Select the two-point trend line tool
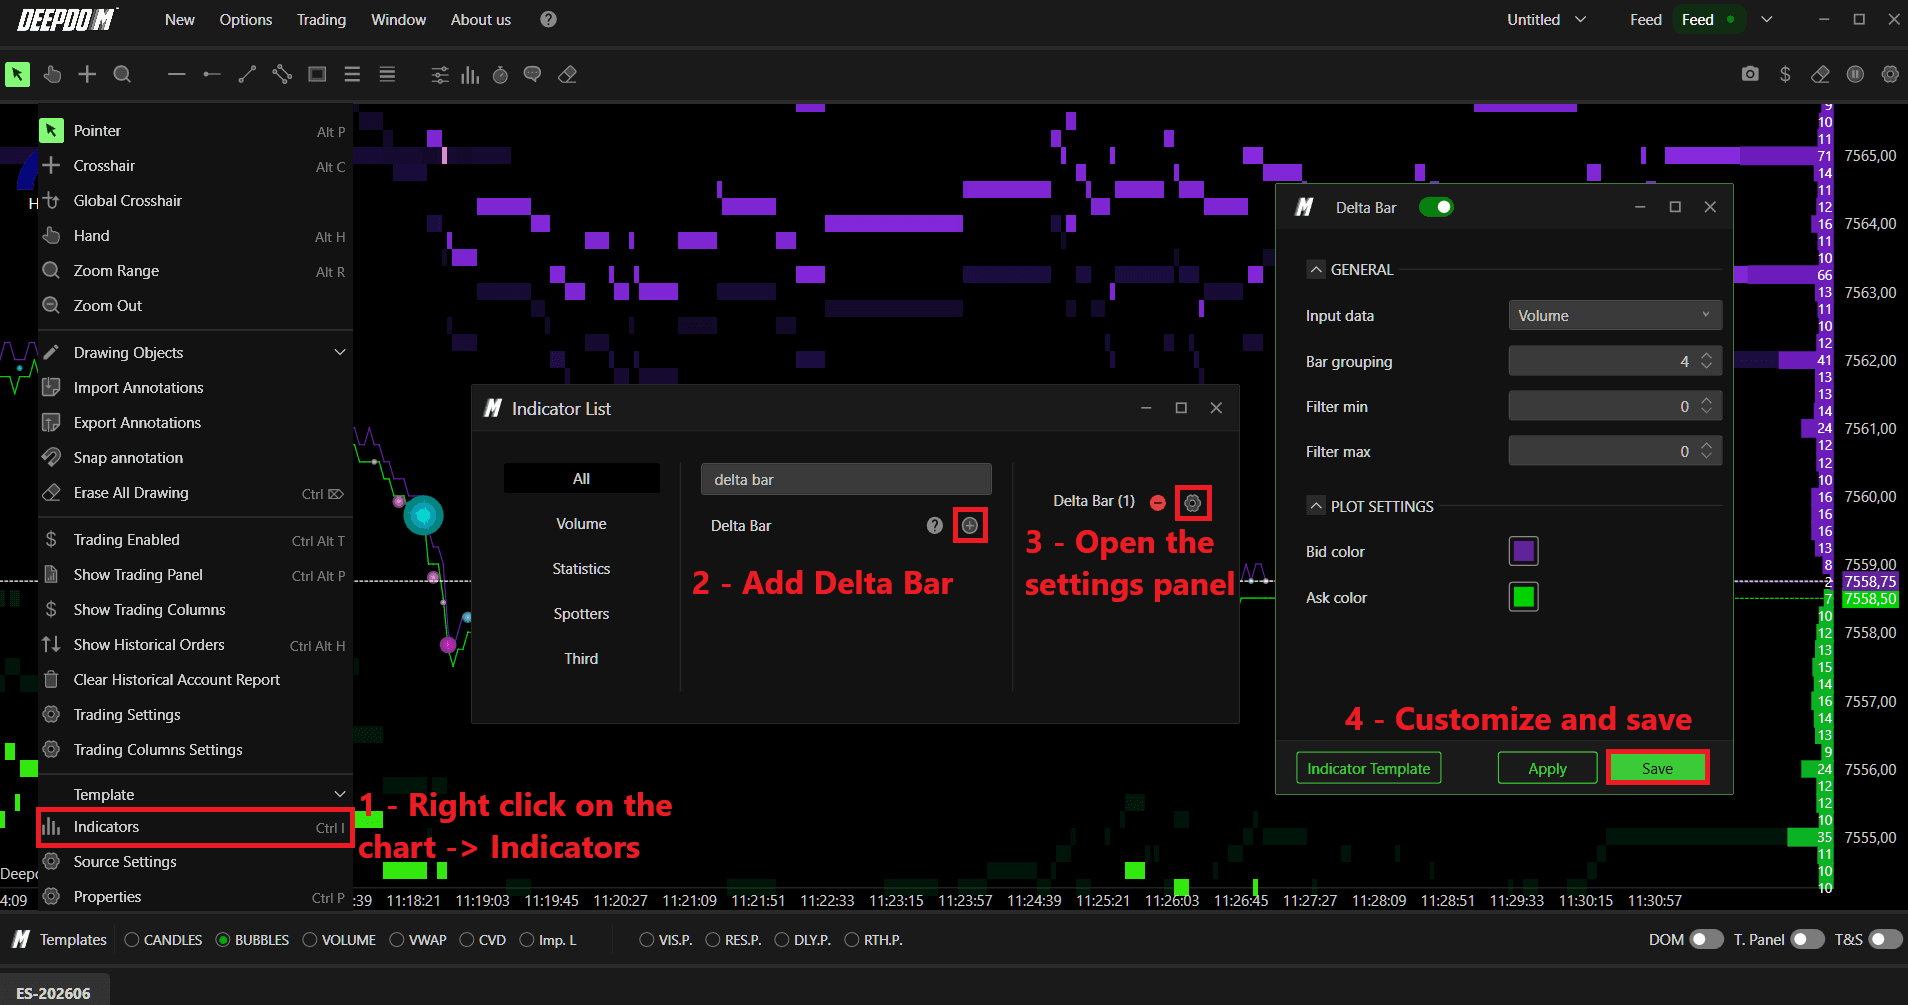 pyautogui.click(x=247, y=74)
